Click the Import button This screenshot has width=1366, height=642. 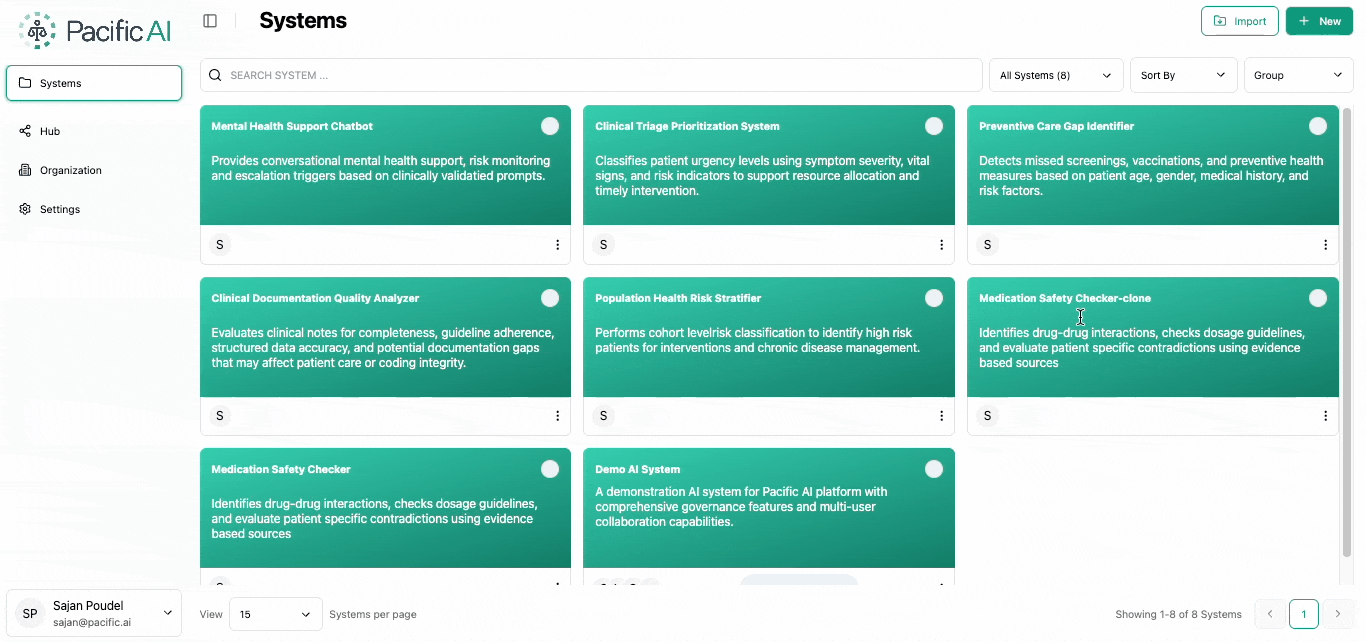tap(1239, 21)
